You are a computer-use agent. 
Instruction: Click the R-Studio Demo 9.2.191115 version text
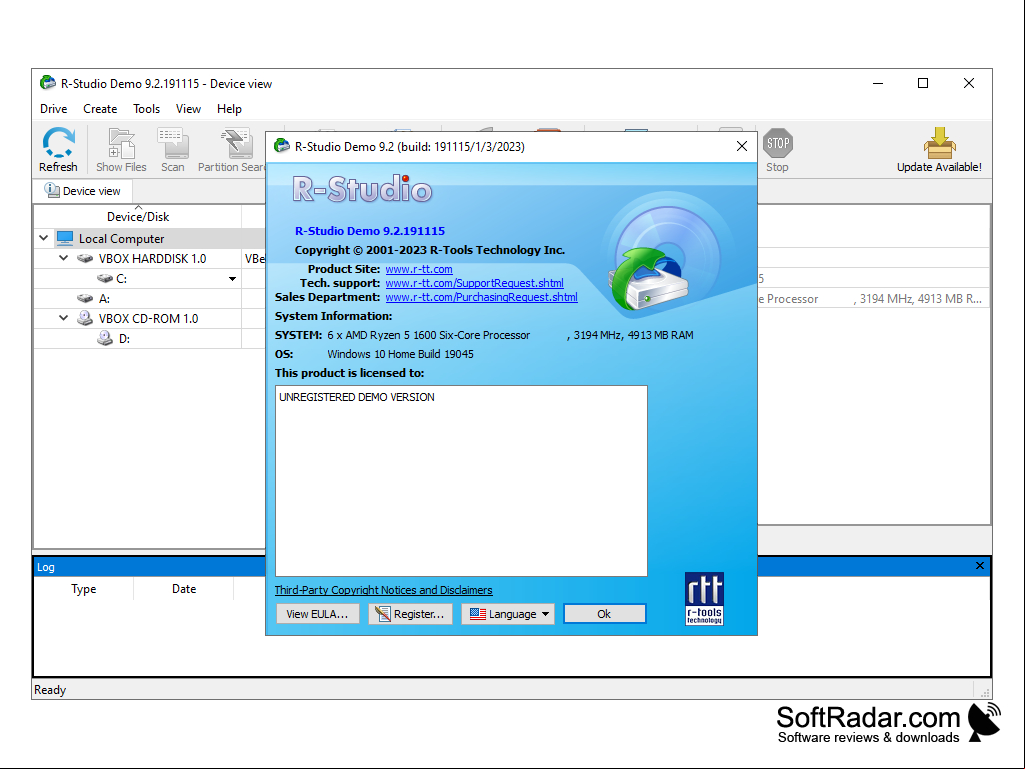370,231
